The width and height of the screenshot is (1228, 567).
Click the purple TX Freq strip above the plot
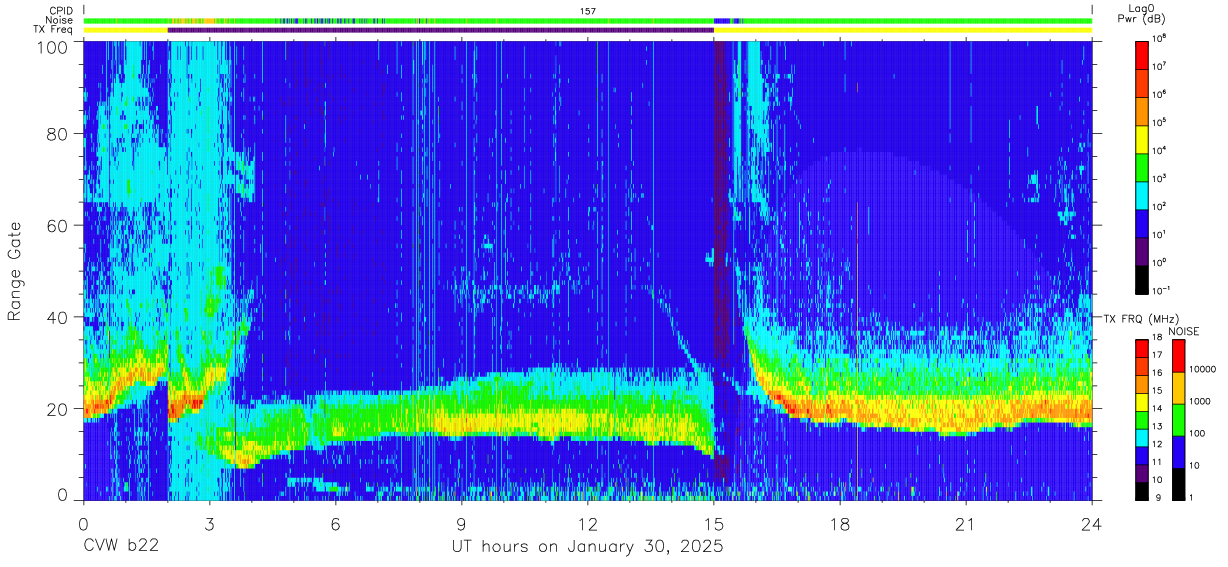[x=440, y=30]
